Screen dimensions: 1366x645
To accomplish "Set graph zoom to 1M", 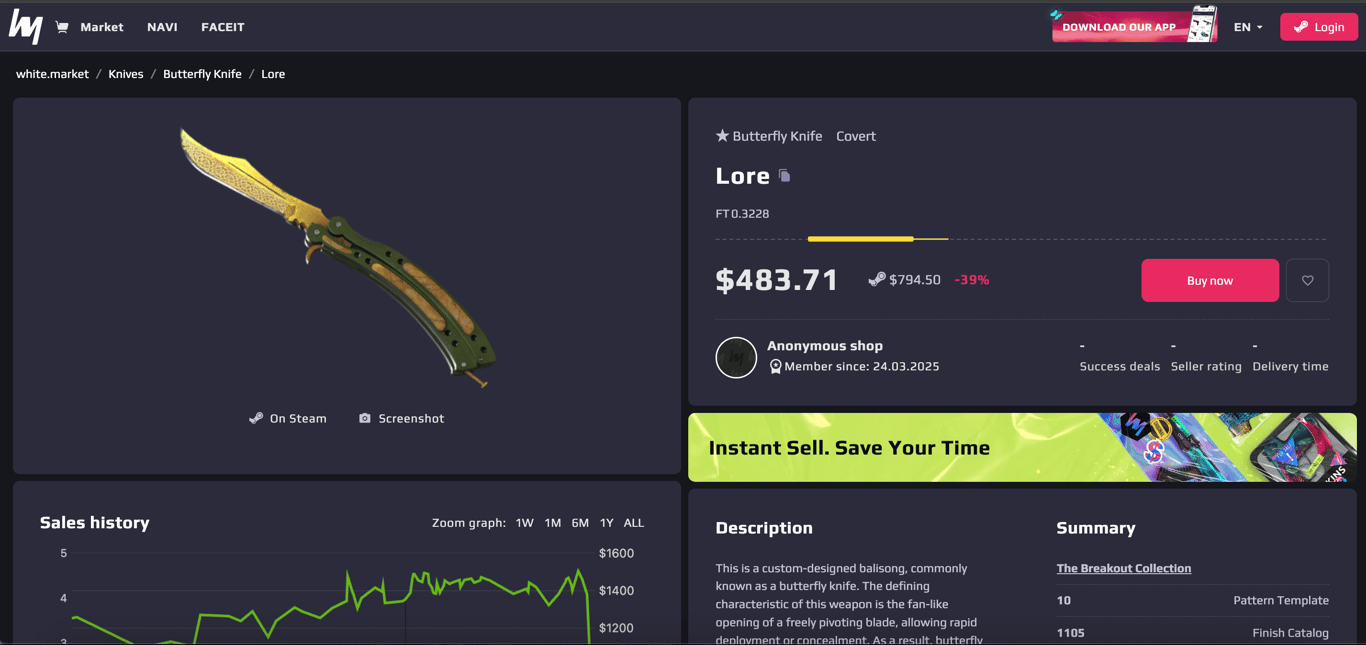I will [552, 523].
